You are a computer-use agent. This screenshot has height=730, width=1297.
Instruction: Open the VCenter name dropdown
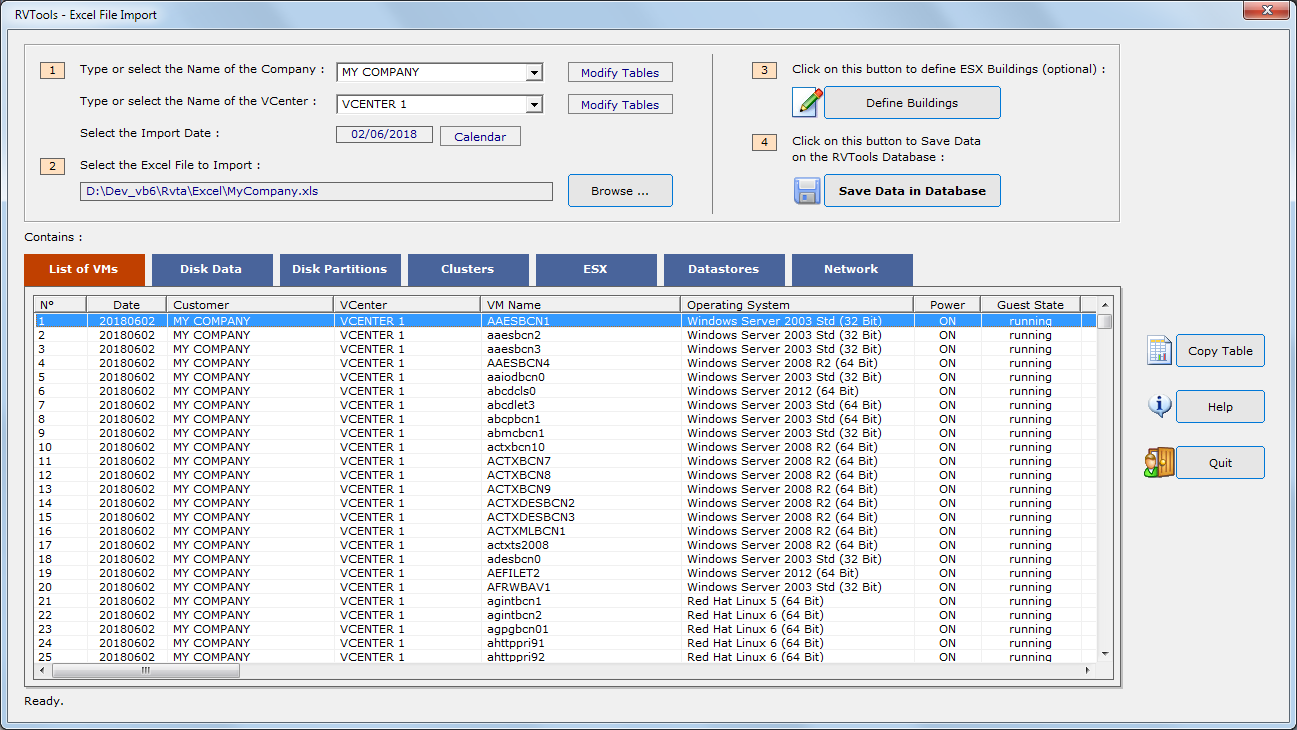(536, 103)
